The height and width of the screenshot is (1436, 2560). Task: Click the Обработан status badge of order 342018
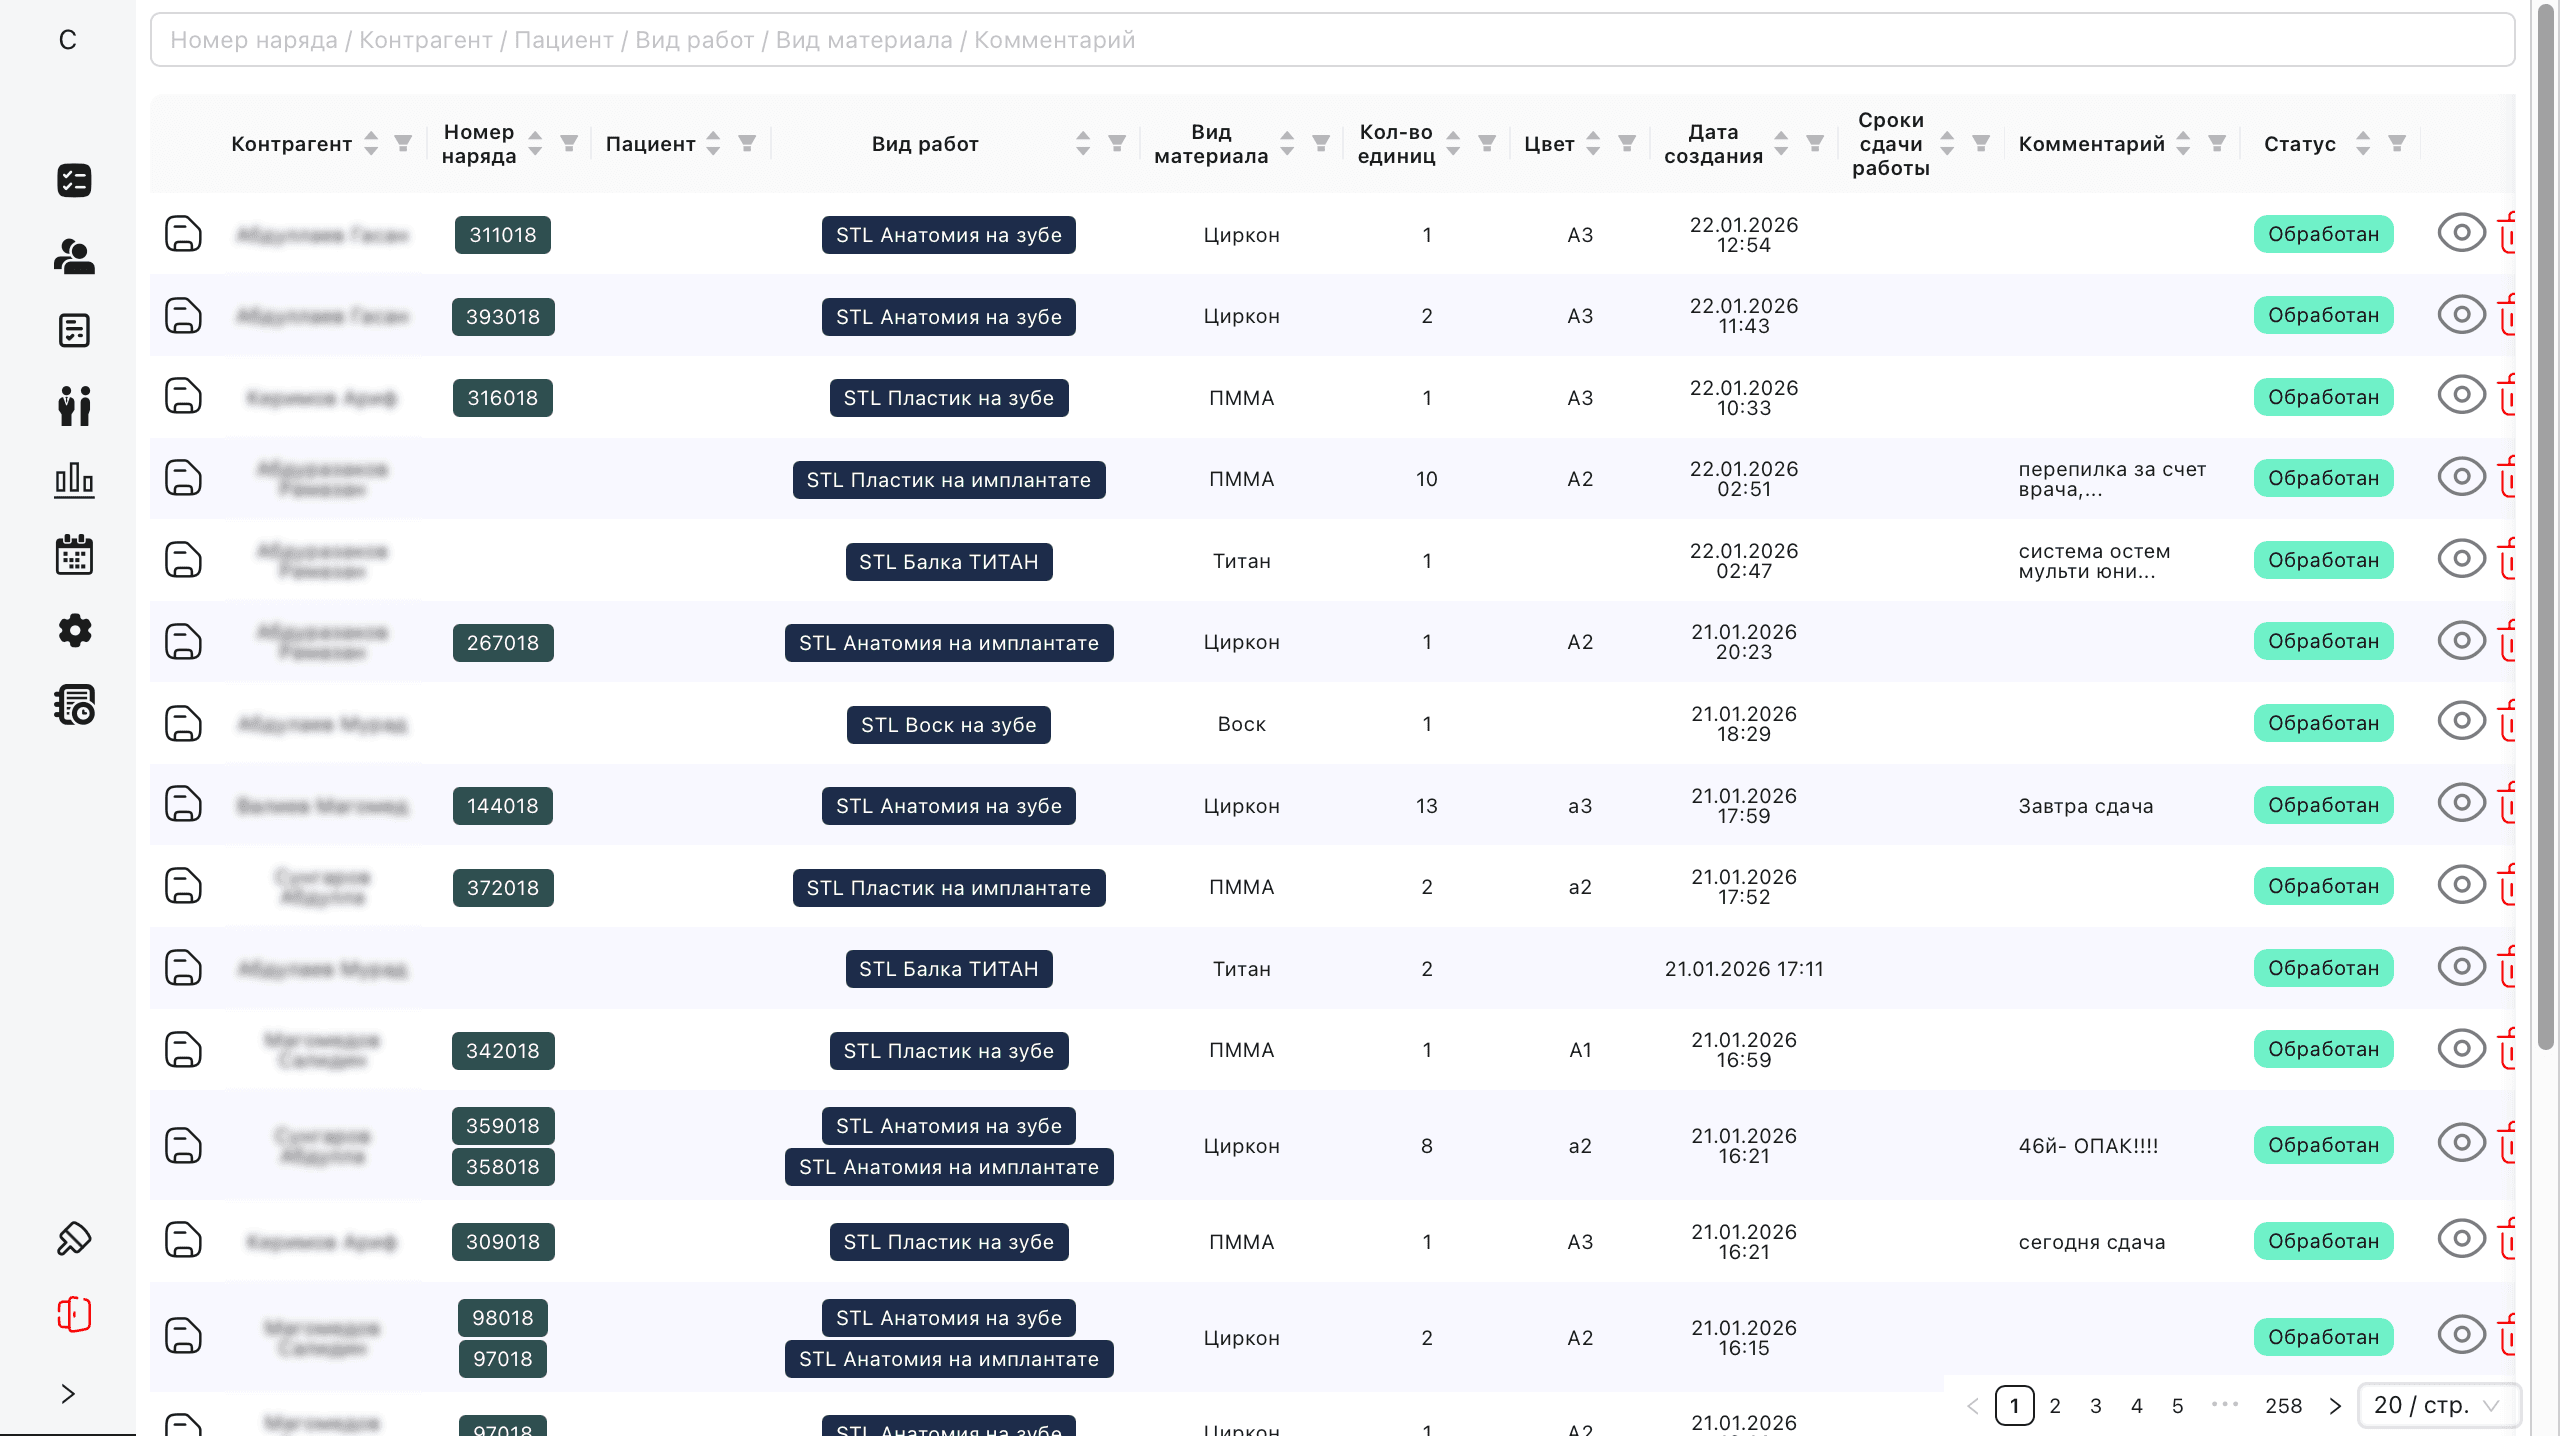tap(2322, 1049)
